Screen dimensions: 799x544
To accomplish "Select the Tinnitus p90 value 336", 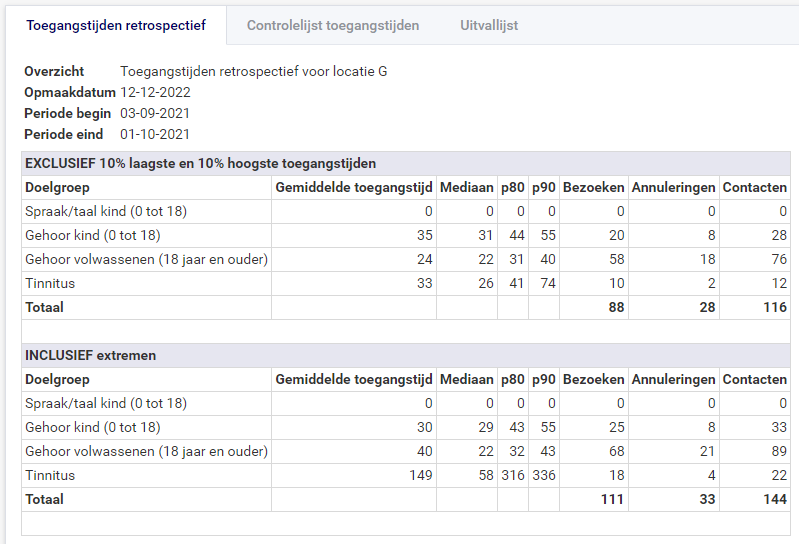I will 544,475.
